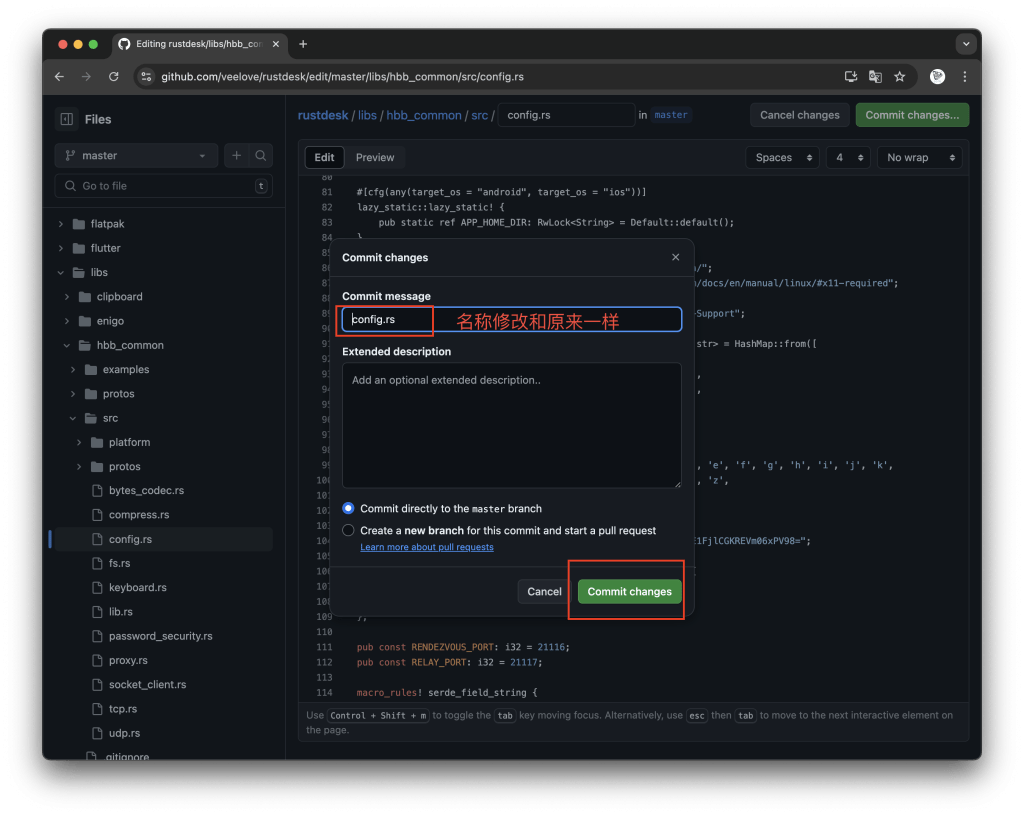The height and width of the screenshot is (816, 1024).
Task: Select the Edit tab
Action: 324,157
